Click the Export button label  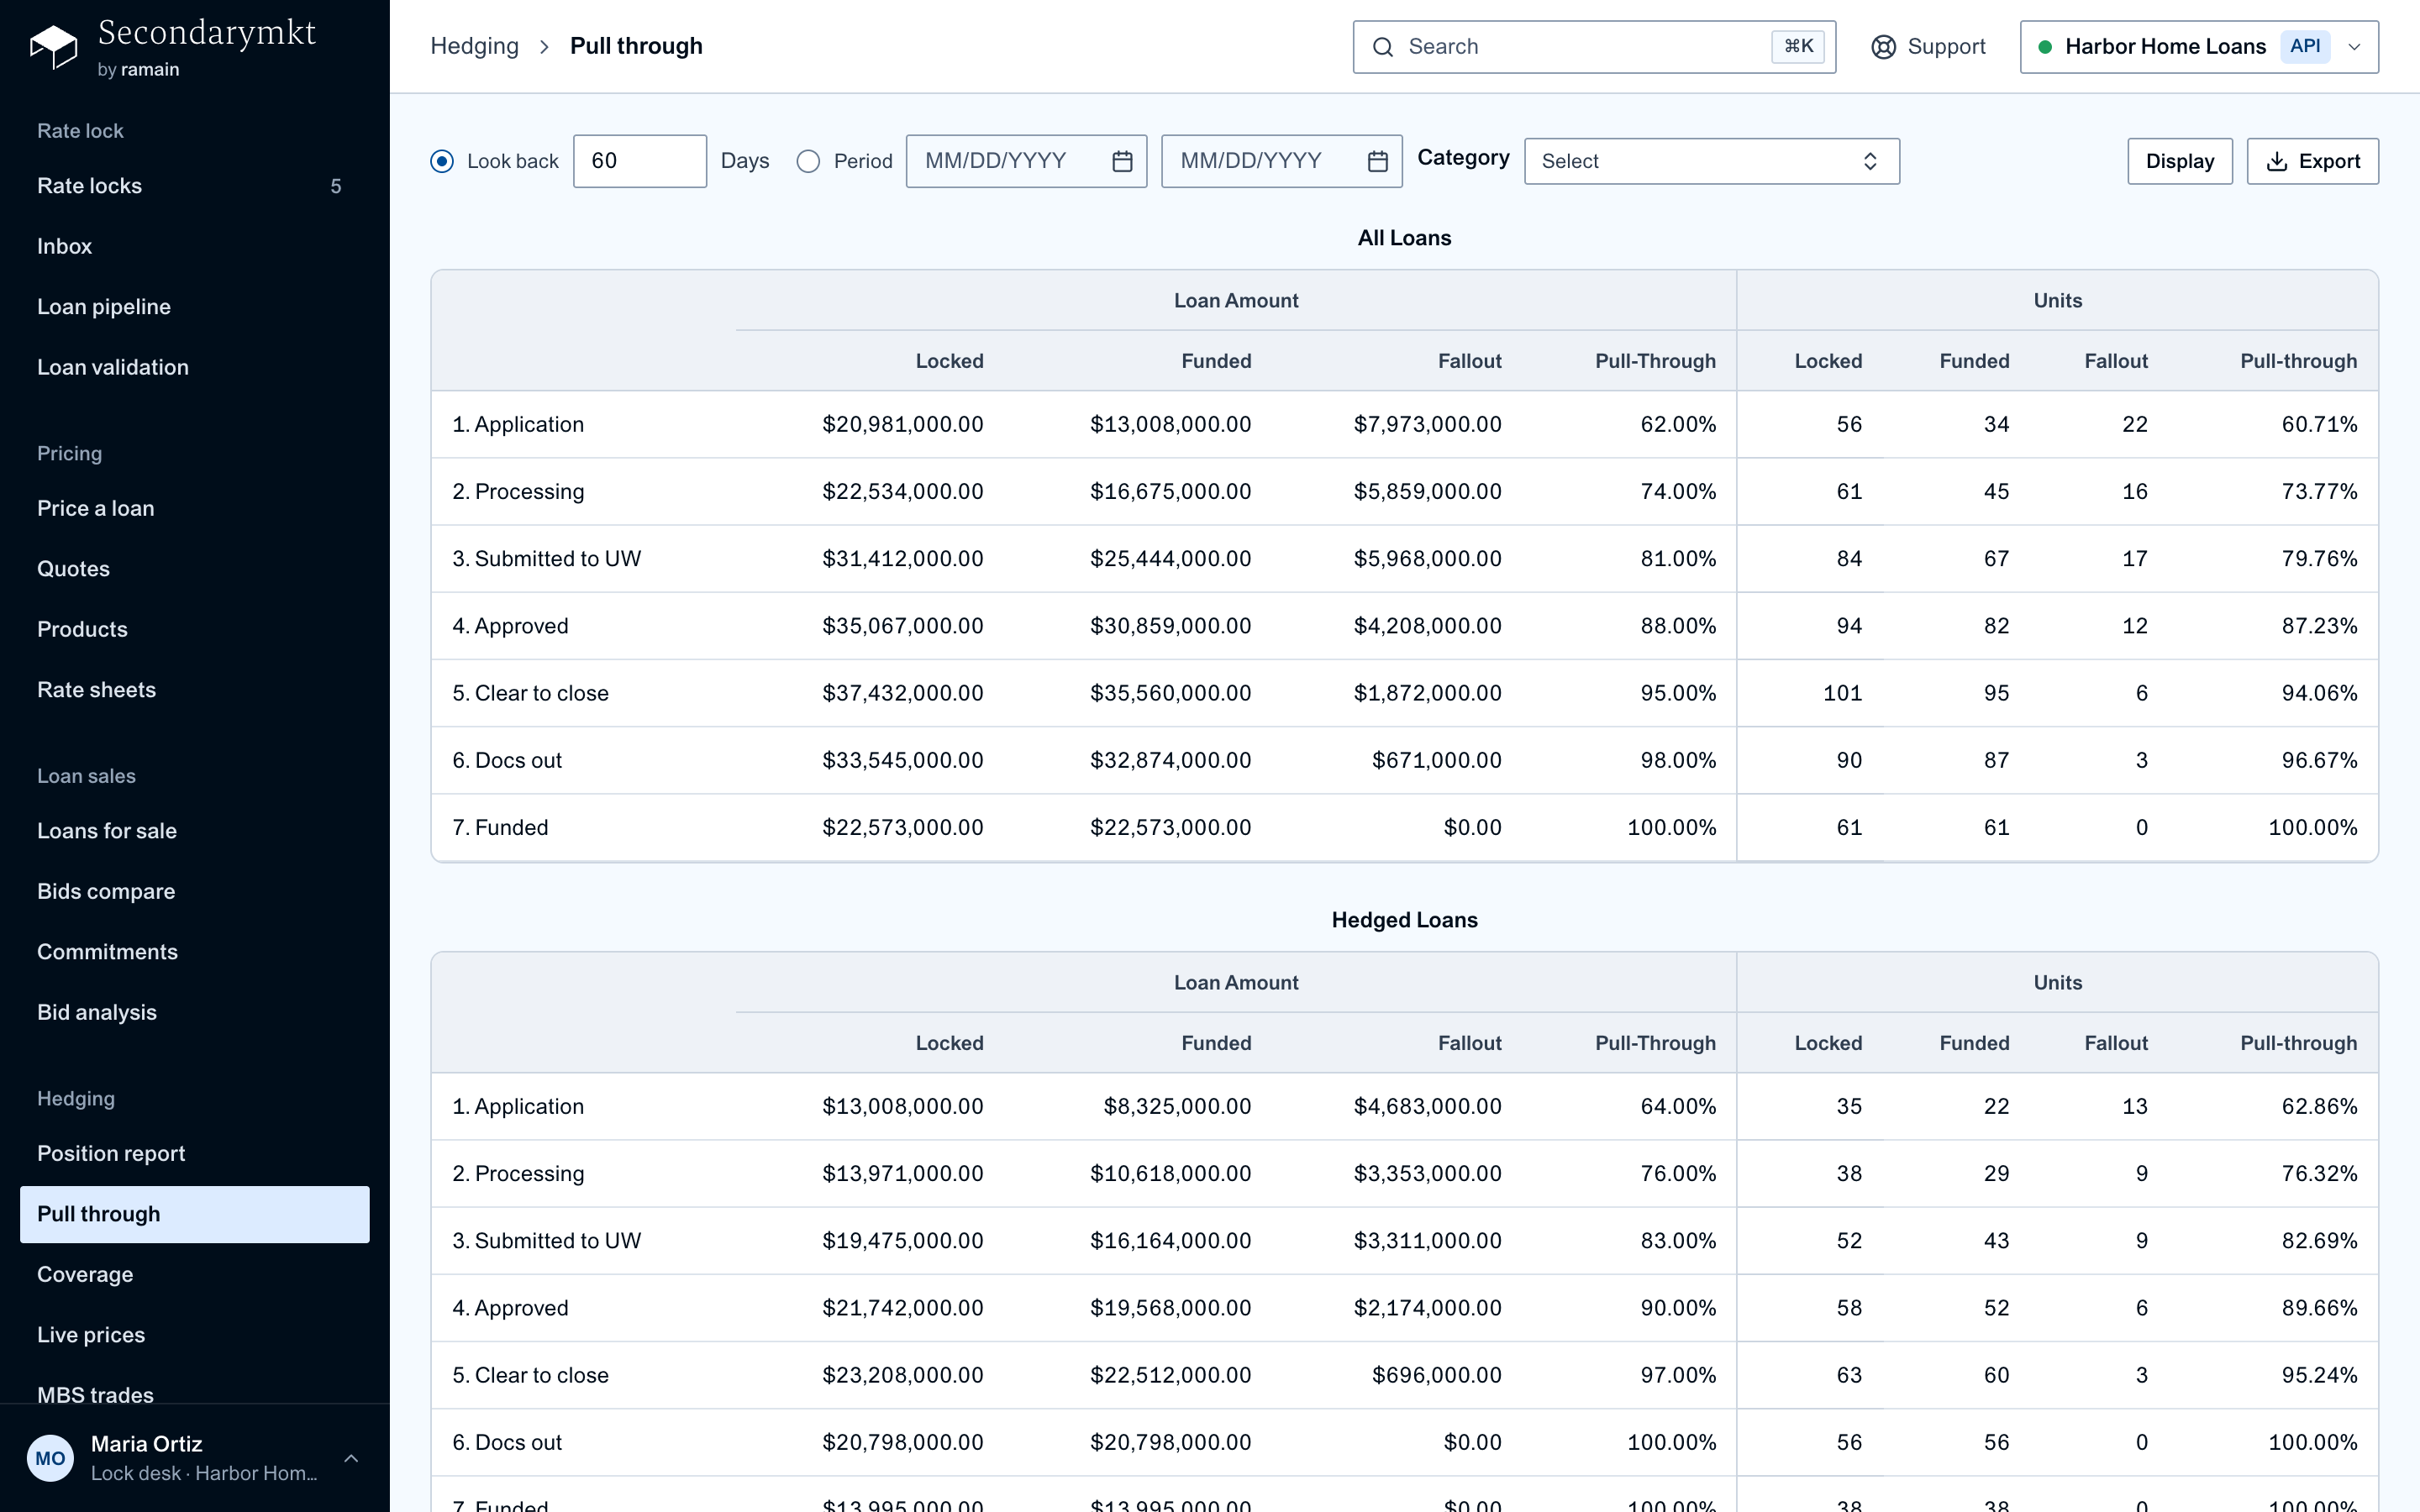coord(2329,161)
